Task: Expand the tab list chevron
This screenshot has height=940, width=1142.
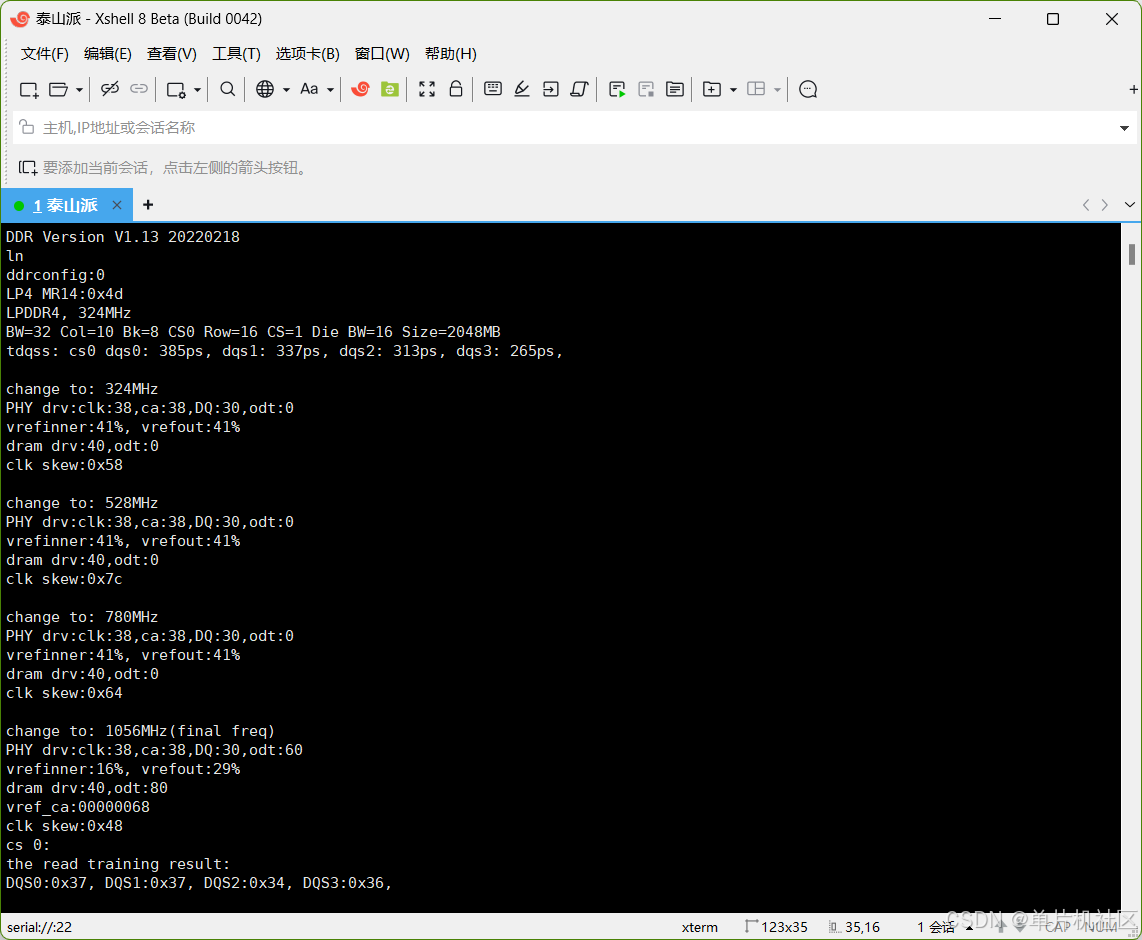Action: (1130, 205)
